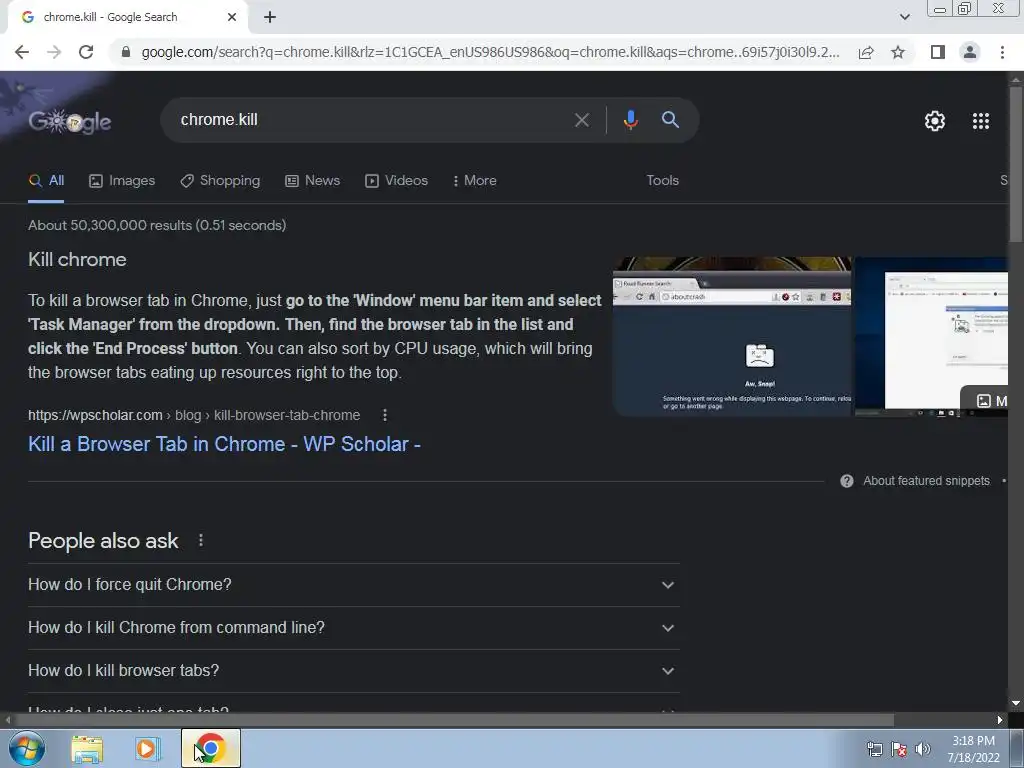The width and height of the screenshot is (1024, 768).
Task: Click the forward navigation arrow
Action: (54, 52)
